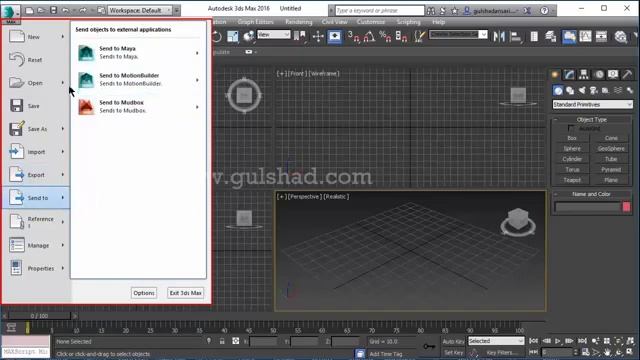Click the Torus primitive button
This screenshot has height=360, width=640.
click(x=572, y=169)
